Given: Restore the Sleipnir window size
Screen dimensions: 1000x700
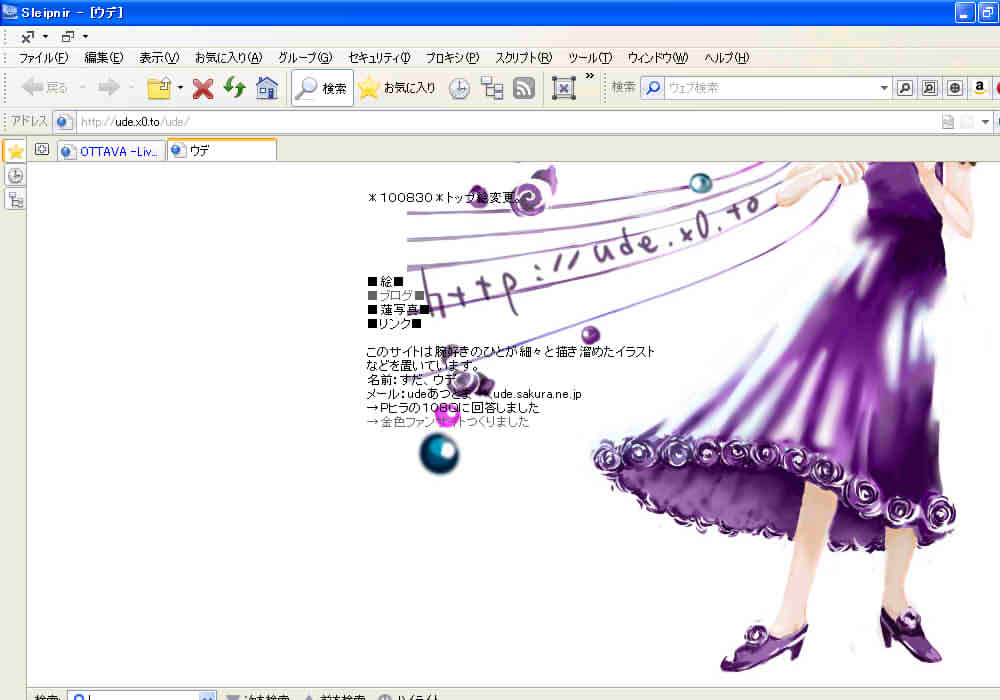Looking at the screenshot, I should (x=989, y=13).
